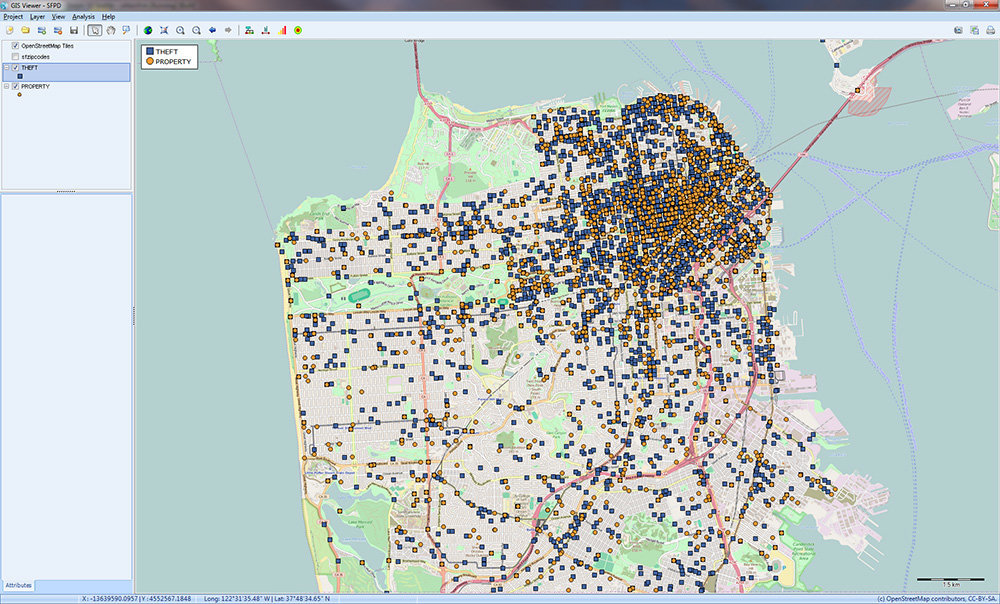Enable the sfzipcodes layer checkbox
Screen dimensions: 1000x604
[x=15, y=57]
